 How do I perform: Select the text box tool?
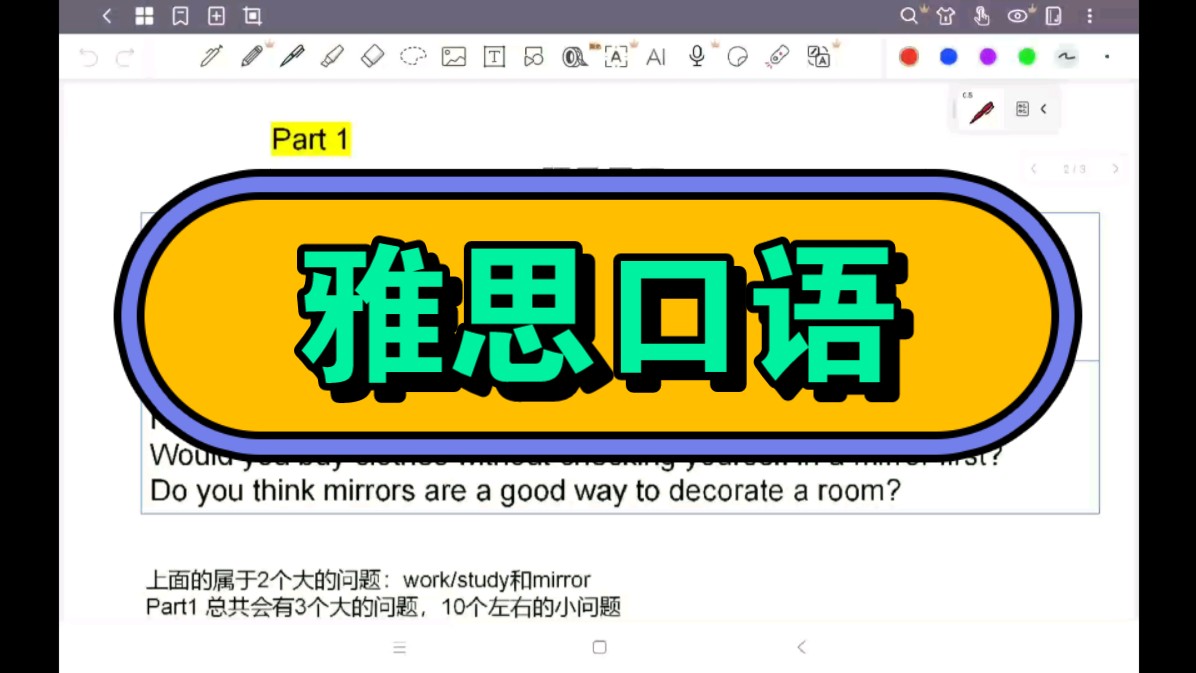point(494,56)
